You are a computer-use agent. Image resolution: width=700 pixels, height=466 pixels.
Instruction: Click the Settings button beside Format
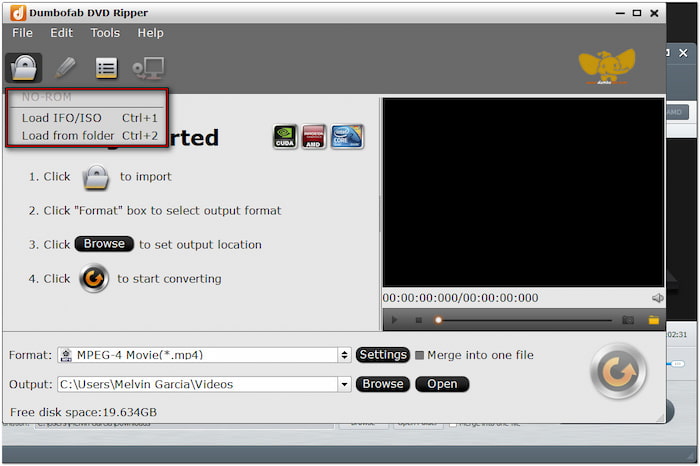click(382, 355)
